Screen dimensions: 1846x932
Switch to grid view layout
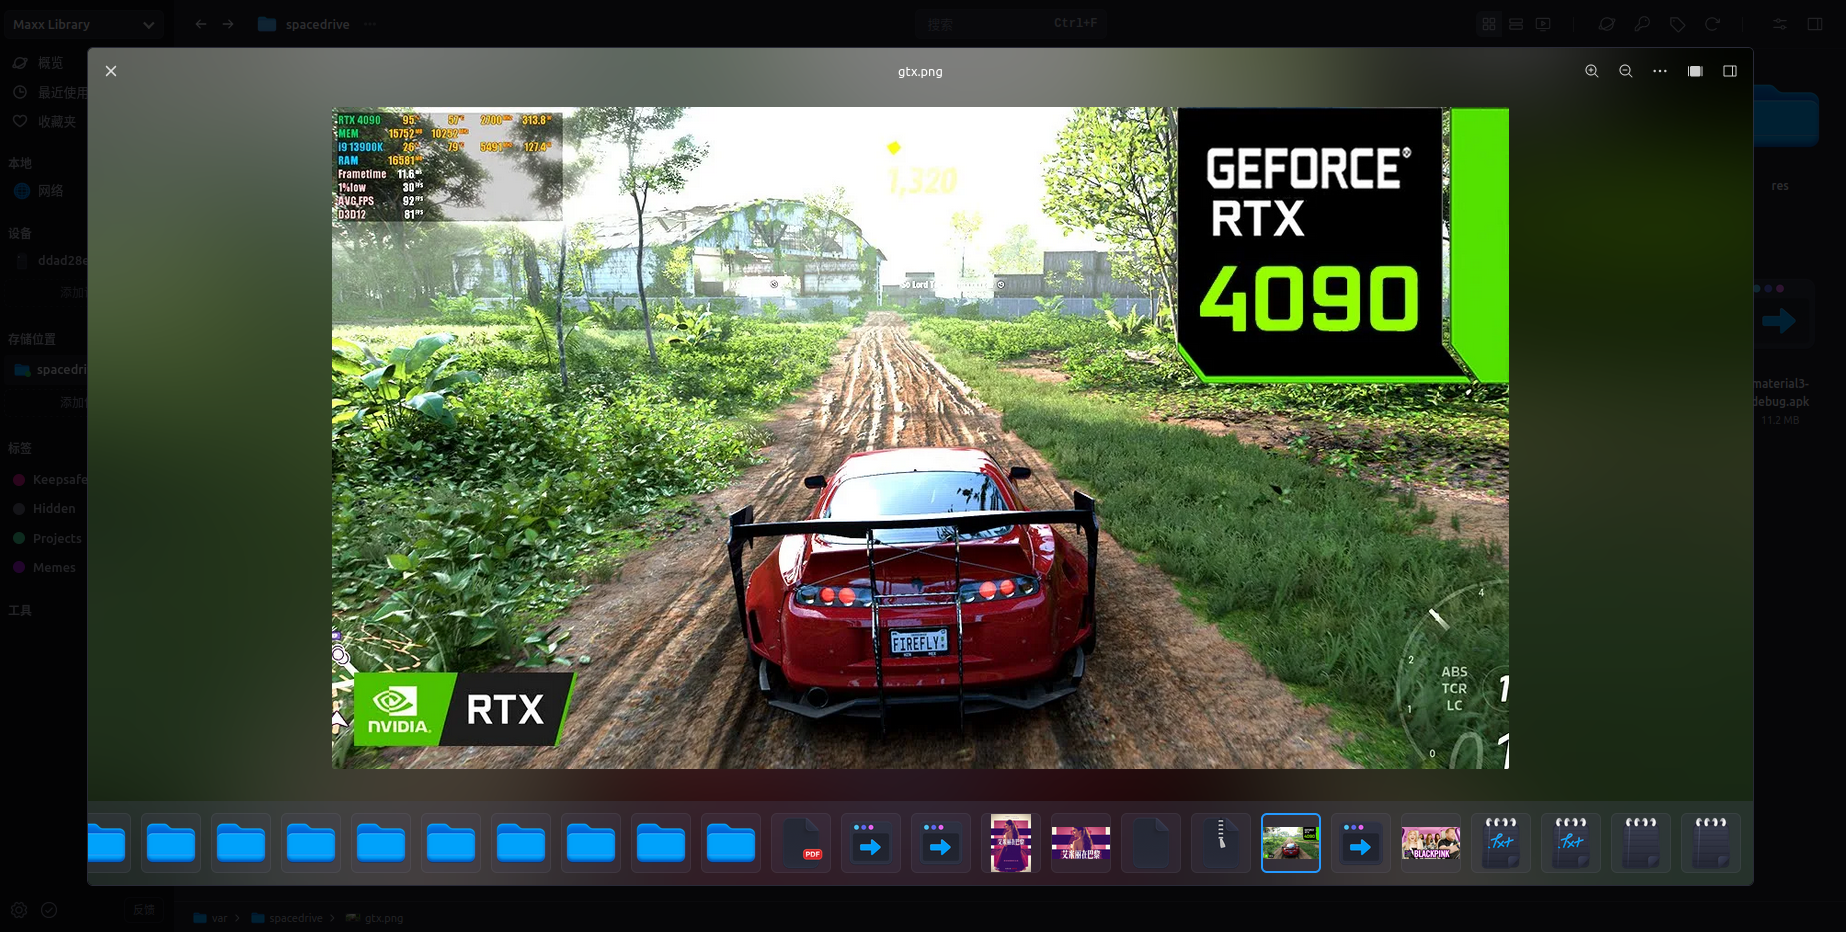point(1489,24)
